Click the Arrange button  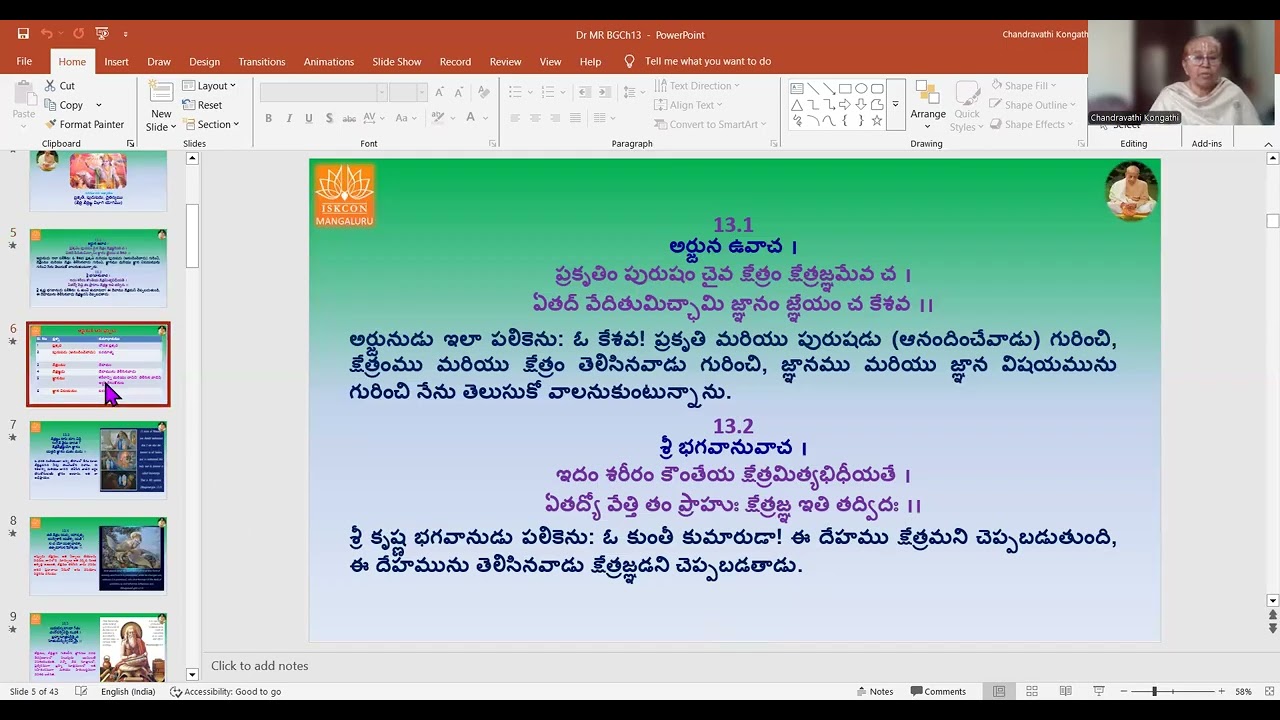click(928, 105)
